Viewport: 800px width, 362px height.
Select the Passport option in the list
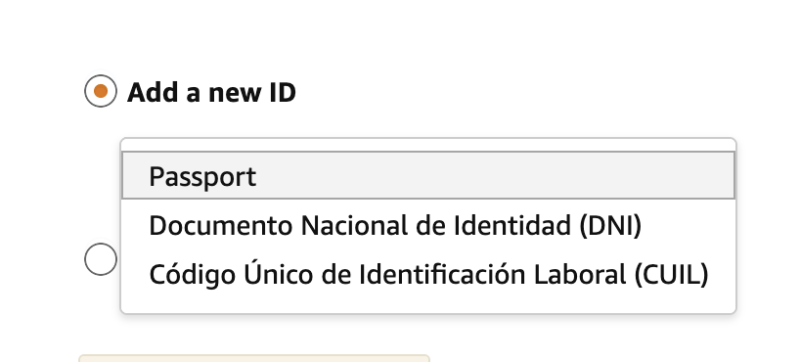click(x=428, y=175)
